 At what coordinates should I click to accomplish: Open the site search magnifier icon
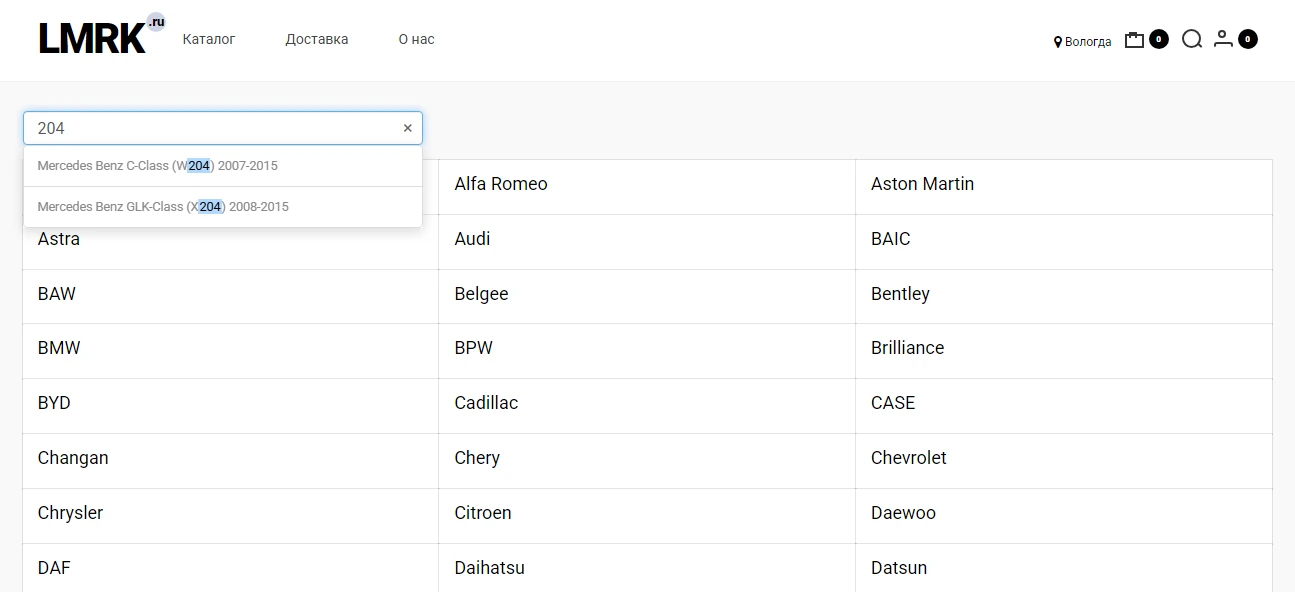tap(1192, 39)
